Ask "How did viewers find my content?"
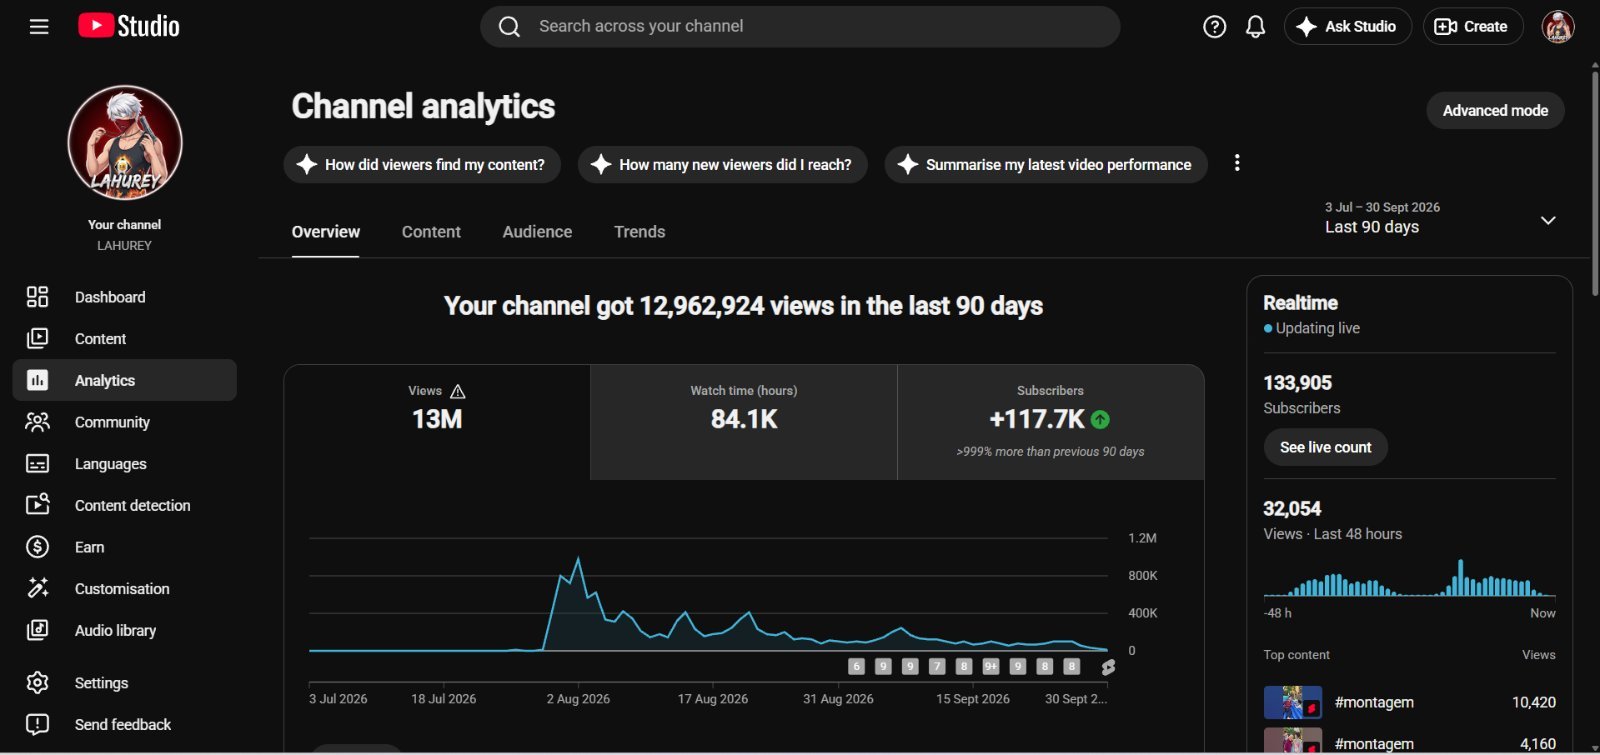 [422, 164]
